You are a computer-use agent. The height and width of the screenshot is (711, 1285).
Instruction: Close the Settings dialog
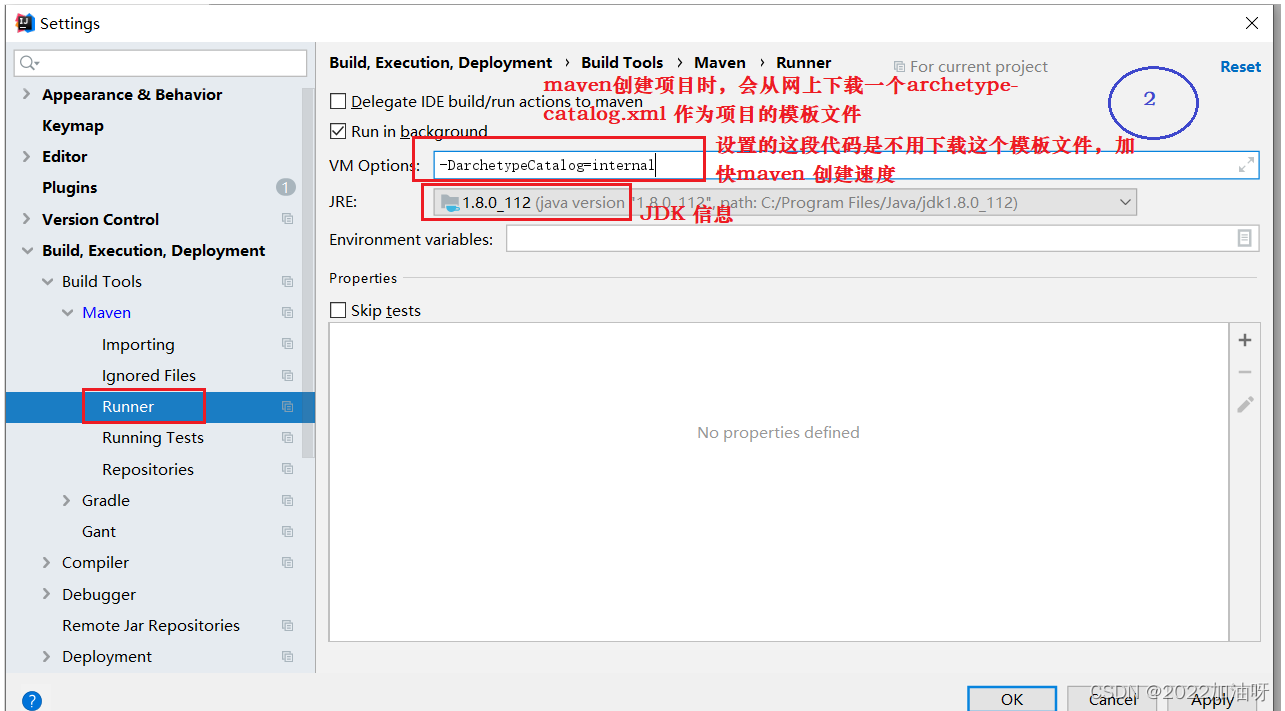tap(1252, 23)
